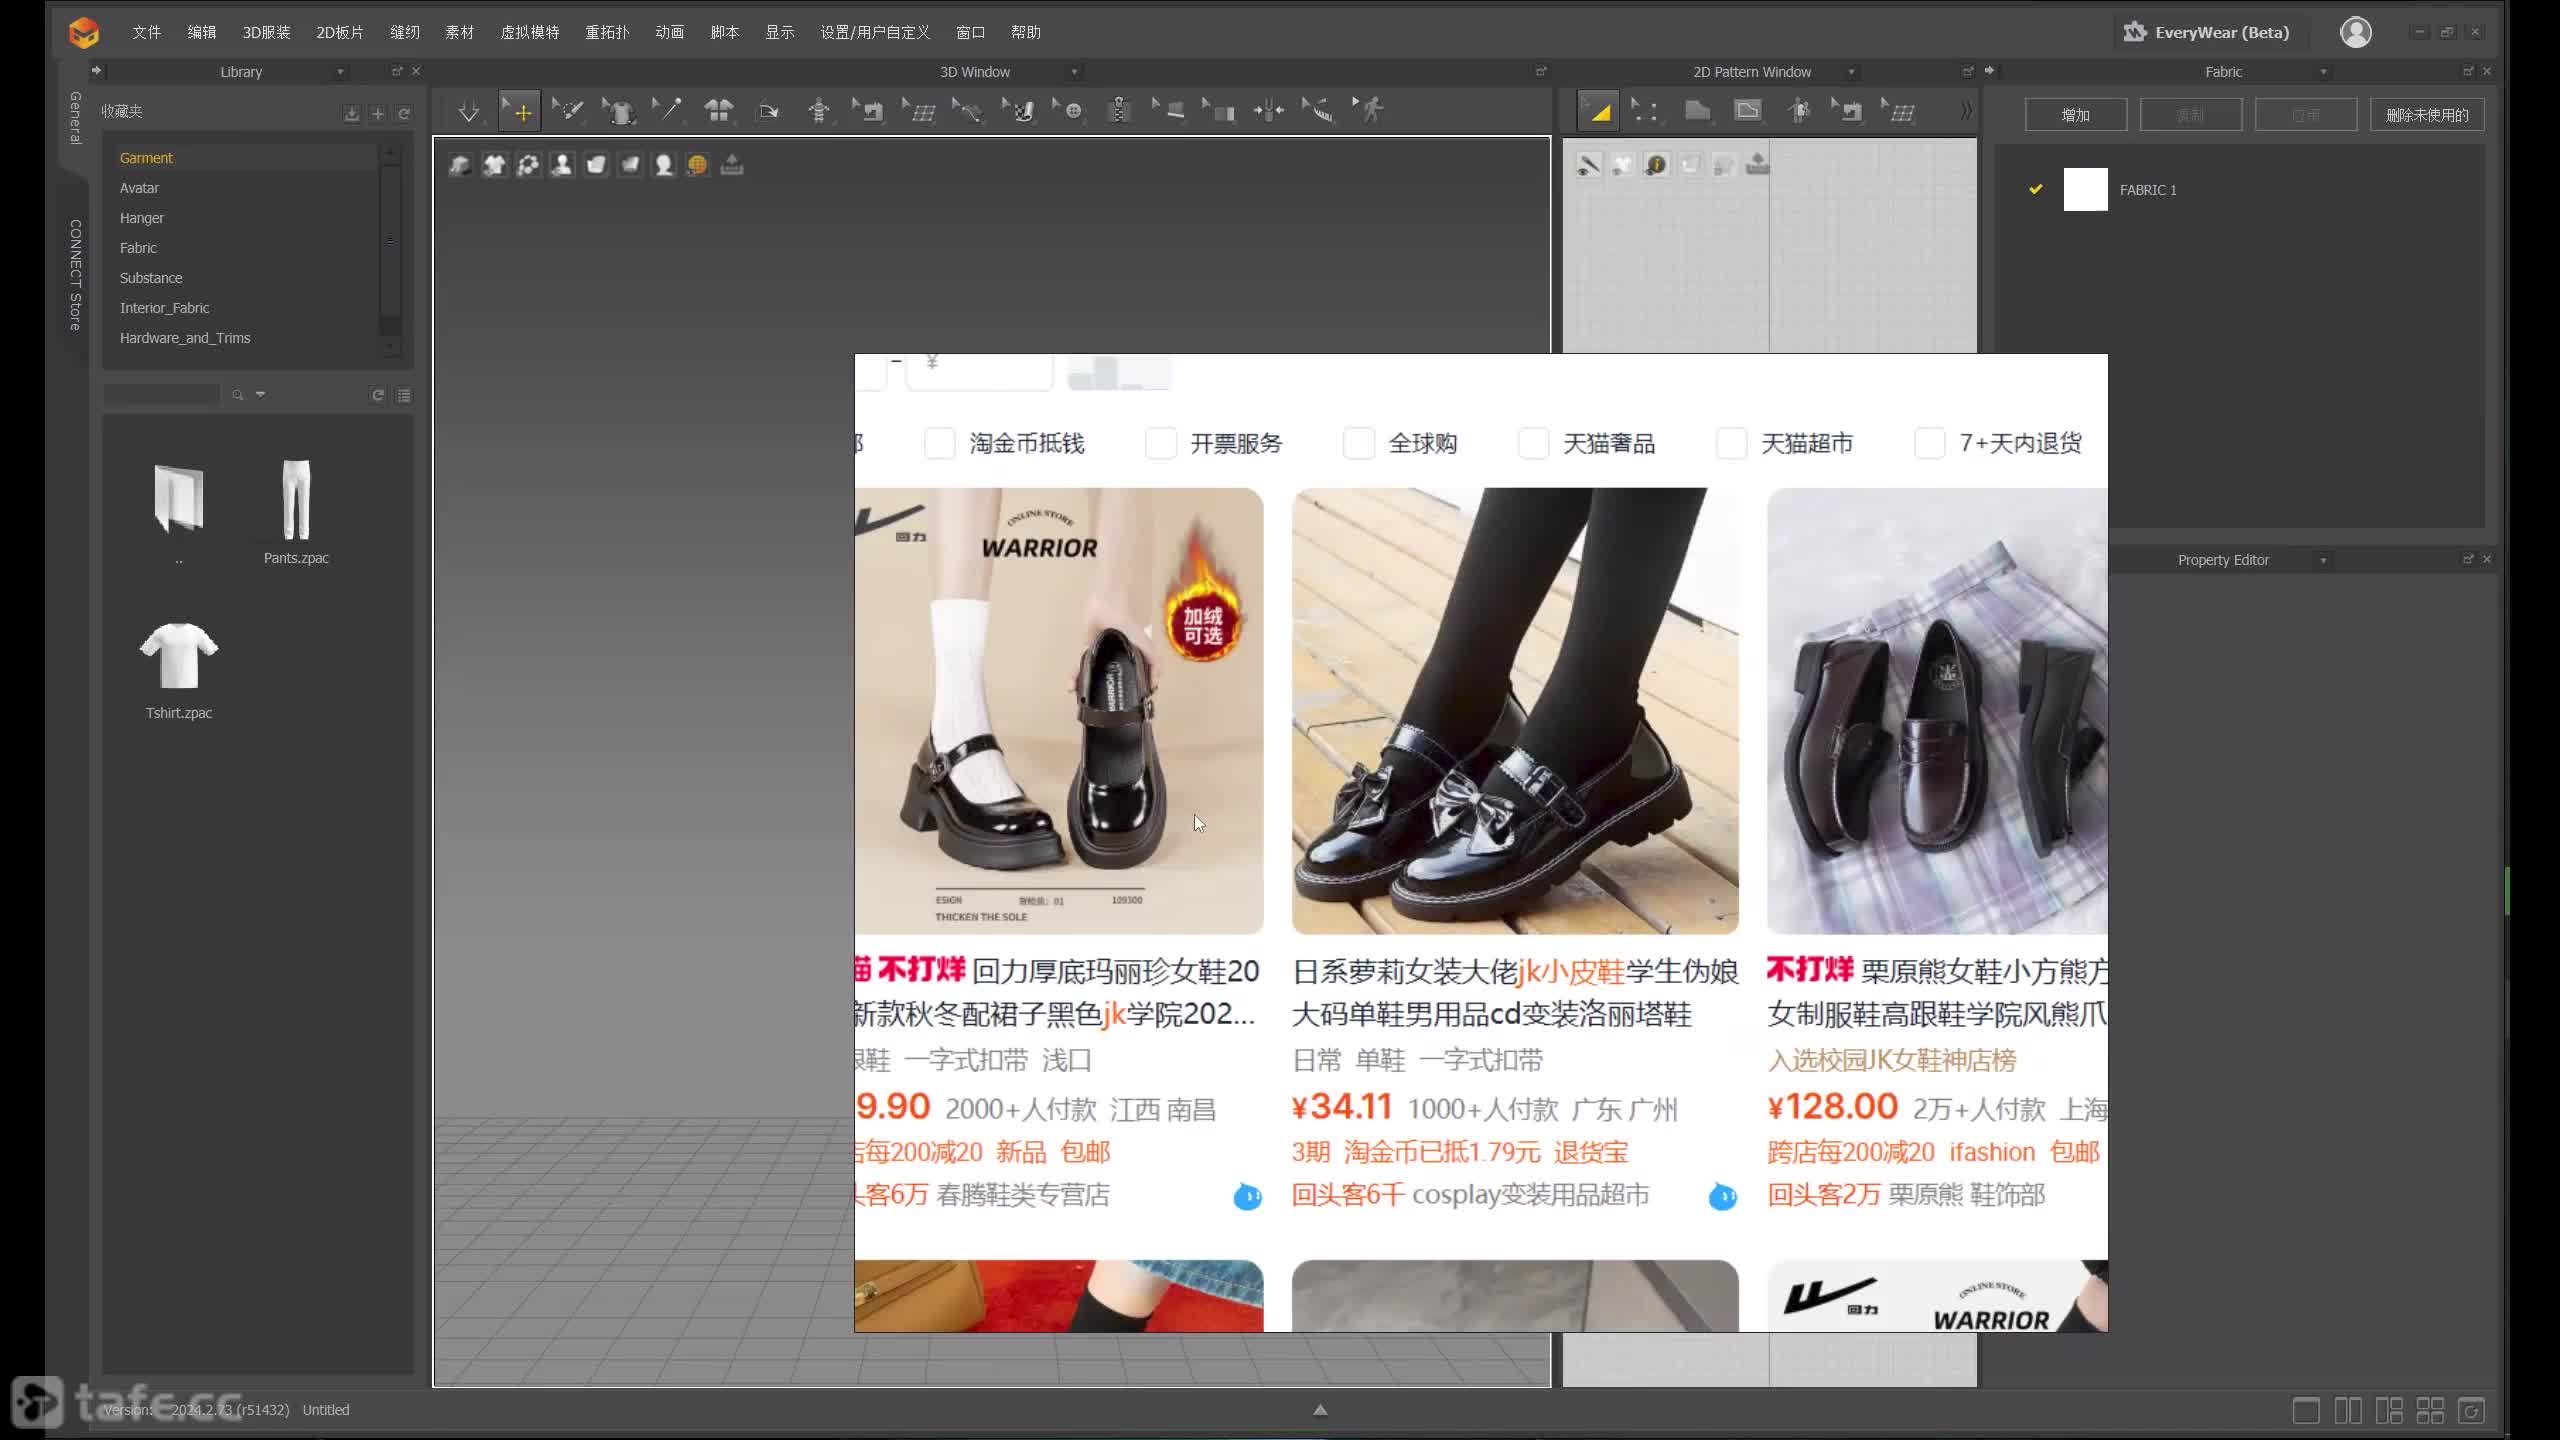The width and height of the screenshot is (2560, 1440).
Task: Select the measuring tape tool in 3D toolbar
Action: [1318, 111]
